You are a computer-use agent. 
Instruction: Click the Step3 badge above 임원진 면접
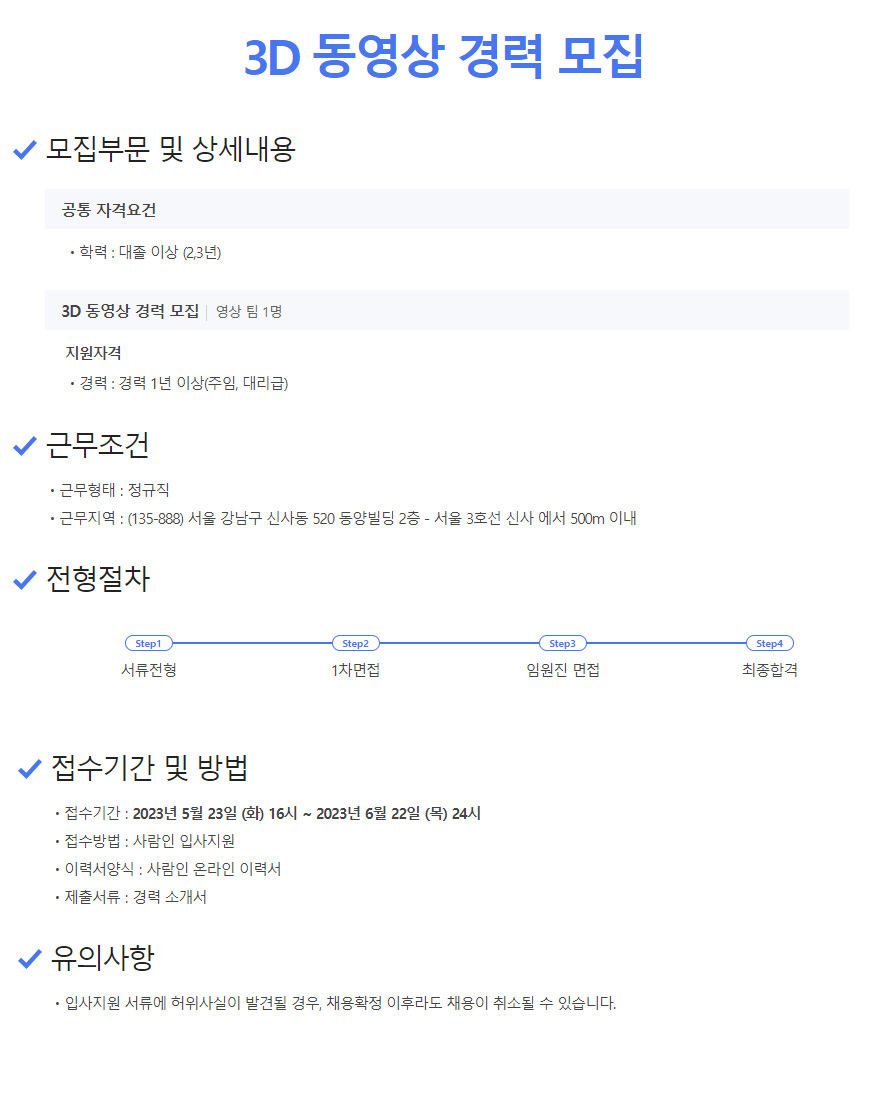coord(562,643)
